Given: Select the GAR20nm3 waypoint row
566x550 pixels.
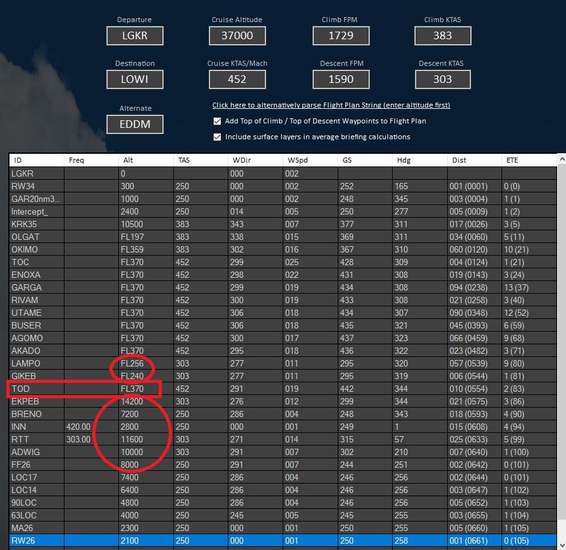Looking at the screenshot, I should pyautogui.click(x=283, y=199).
